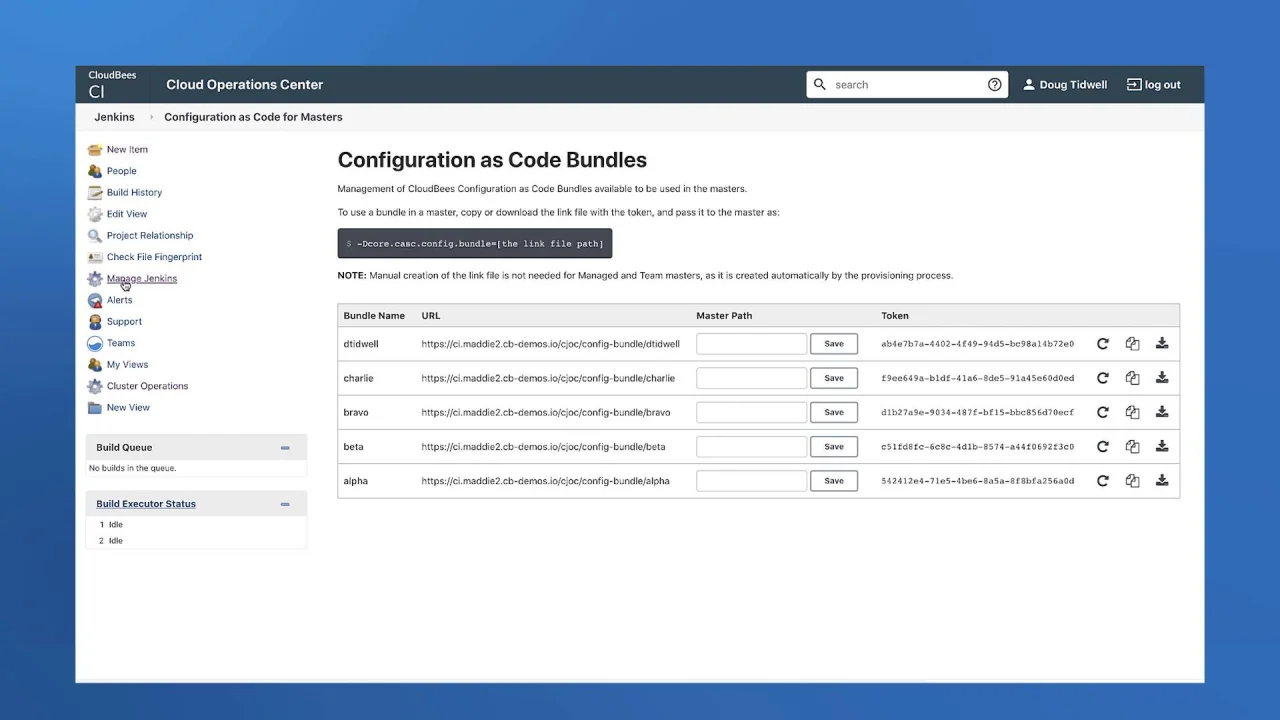The width and height of the screenshot is (1280, 720).
Task: Save Master Path for beta
Action: (x=834, y=447)
